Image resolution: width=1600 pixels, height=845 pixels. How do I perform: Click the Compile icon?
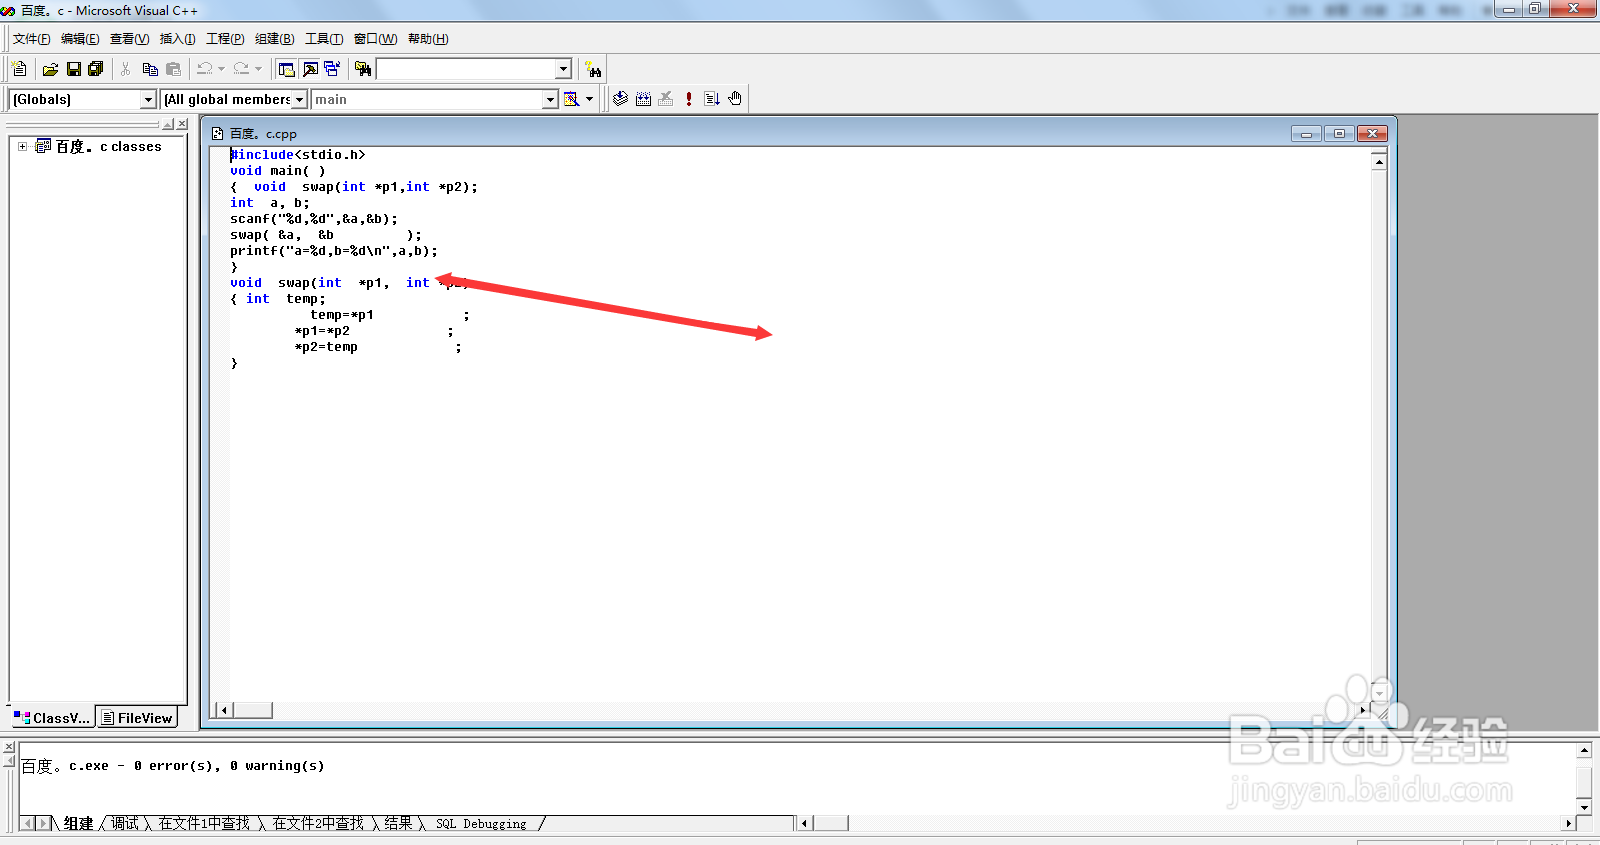621,98
